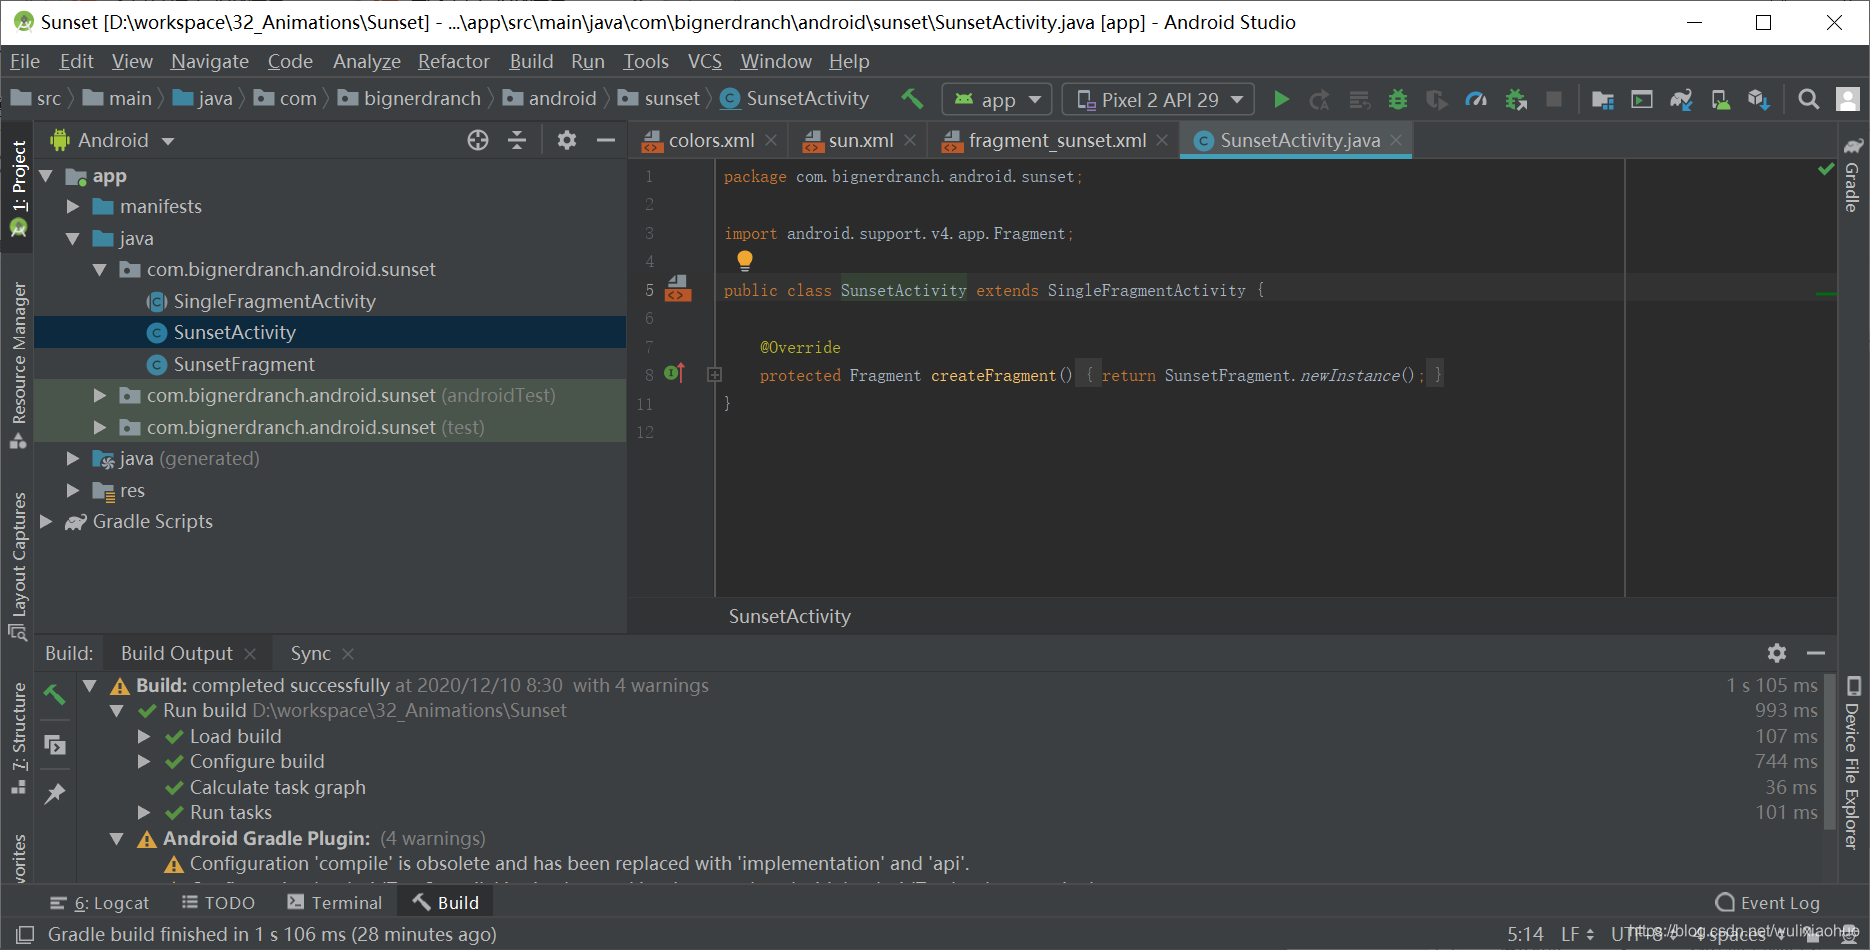1870x950 pixels.
Task: Toggle the Gradle side panel tab
Action: coord(1853,175)
